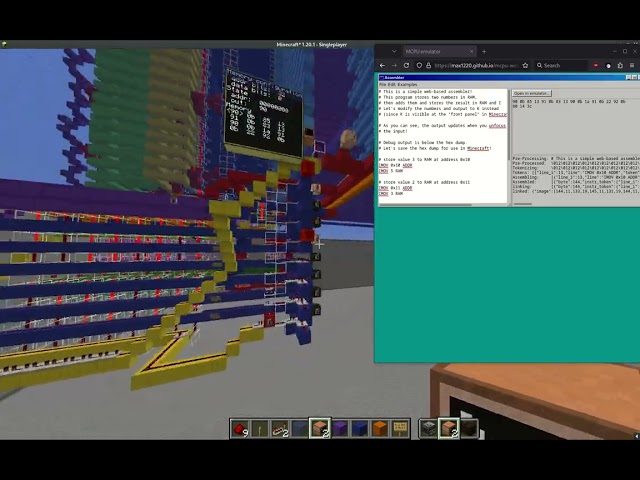Click the horizontal scrollbar under the debug output
Image resolution: width=640 pixels, height=480 pixels.
(522, 204)
